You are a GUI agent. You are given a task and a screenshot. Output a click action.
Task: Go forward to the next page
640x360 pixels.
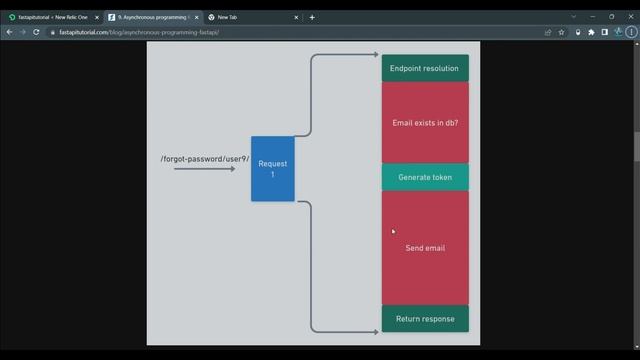tap(23, 32)
